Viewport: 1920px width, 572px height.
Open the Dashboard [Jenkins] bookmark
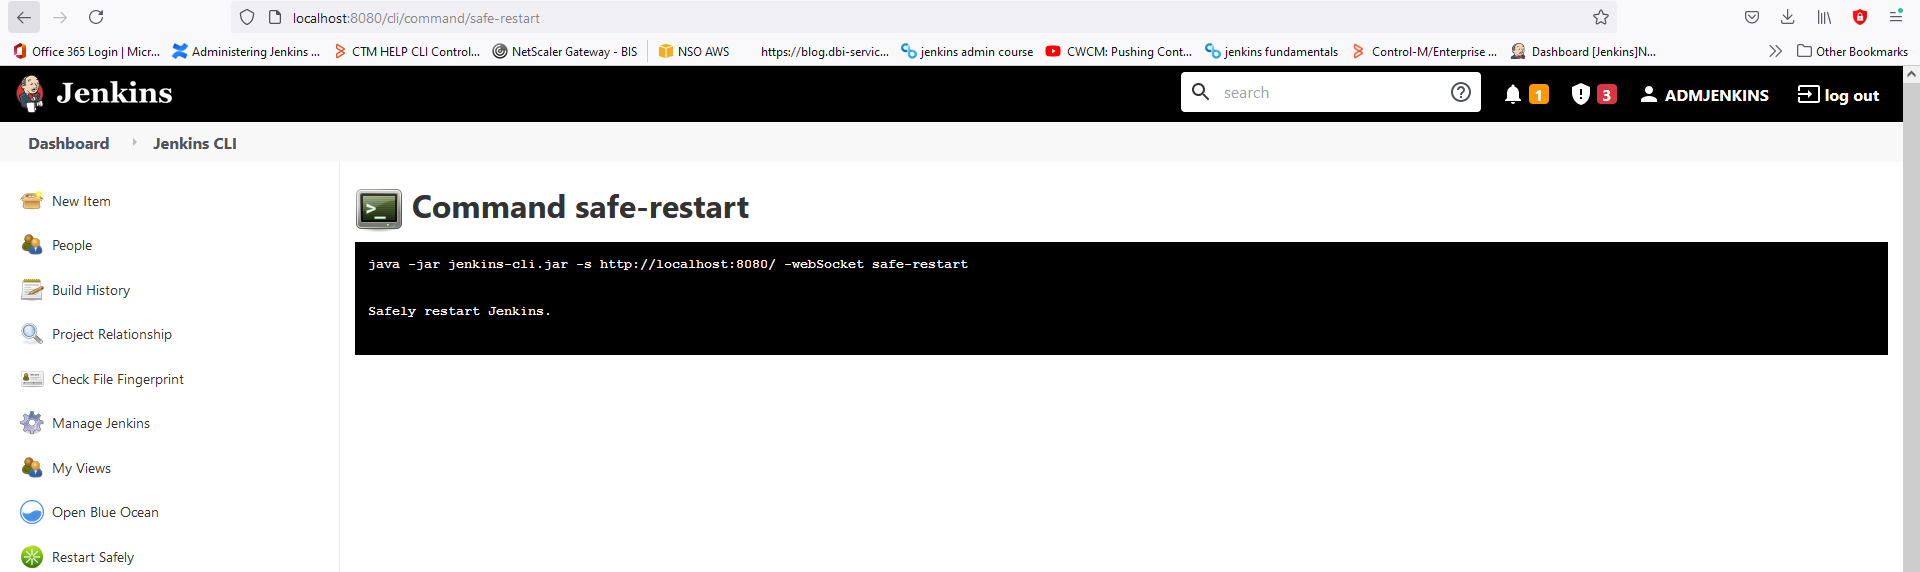(x=1584, y=51)
